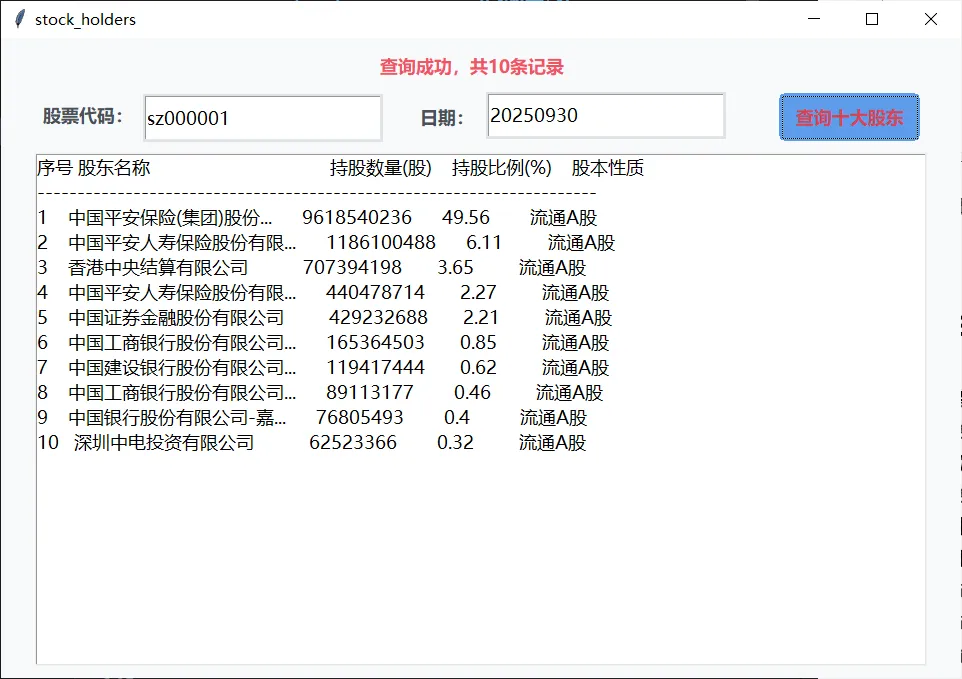Select the percentage 2.21
Screen dimensions: 962x679
point(481,318)
